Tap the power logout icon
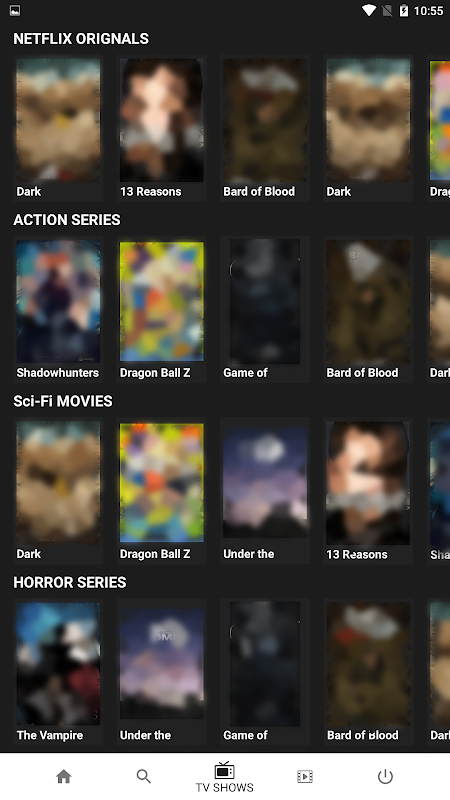450x800 pixels. pos(385,777)
